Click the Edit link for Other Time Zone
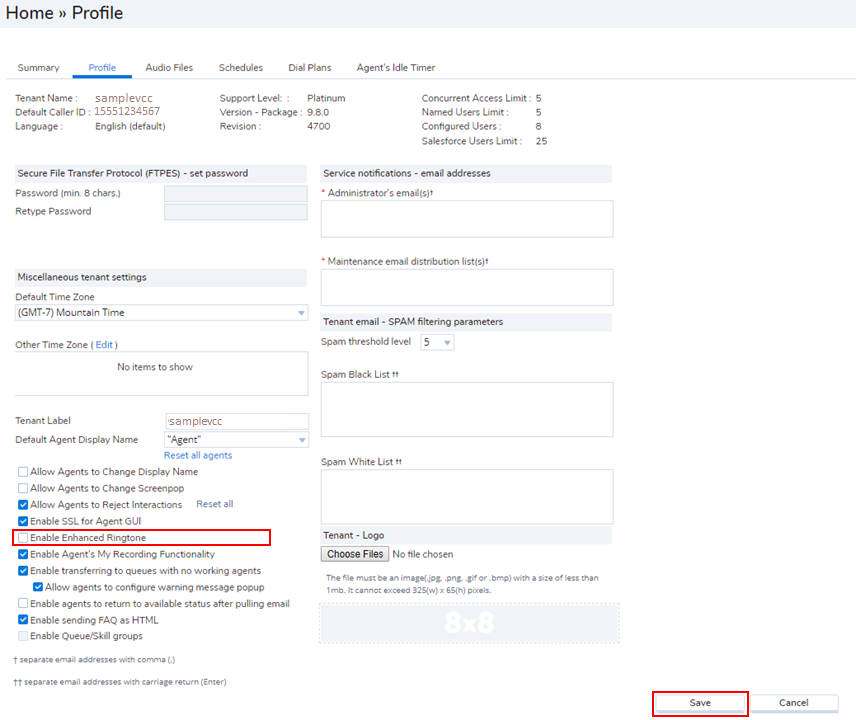 [104, 345]
